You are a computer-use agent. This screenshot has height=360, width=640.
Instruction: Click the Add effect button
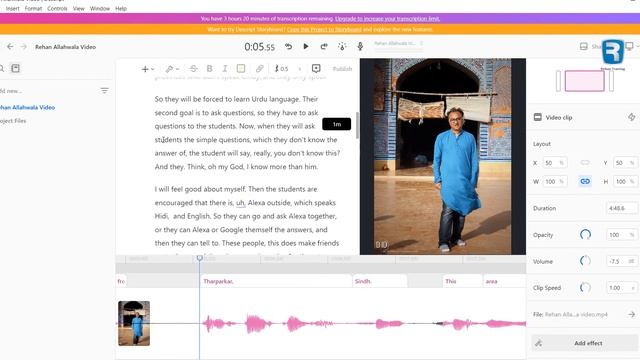[x=584, y=343]
